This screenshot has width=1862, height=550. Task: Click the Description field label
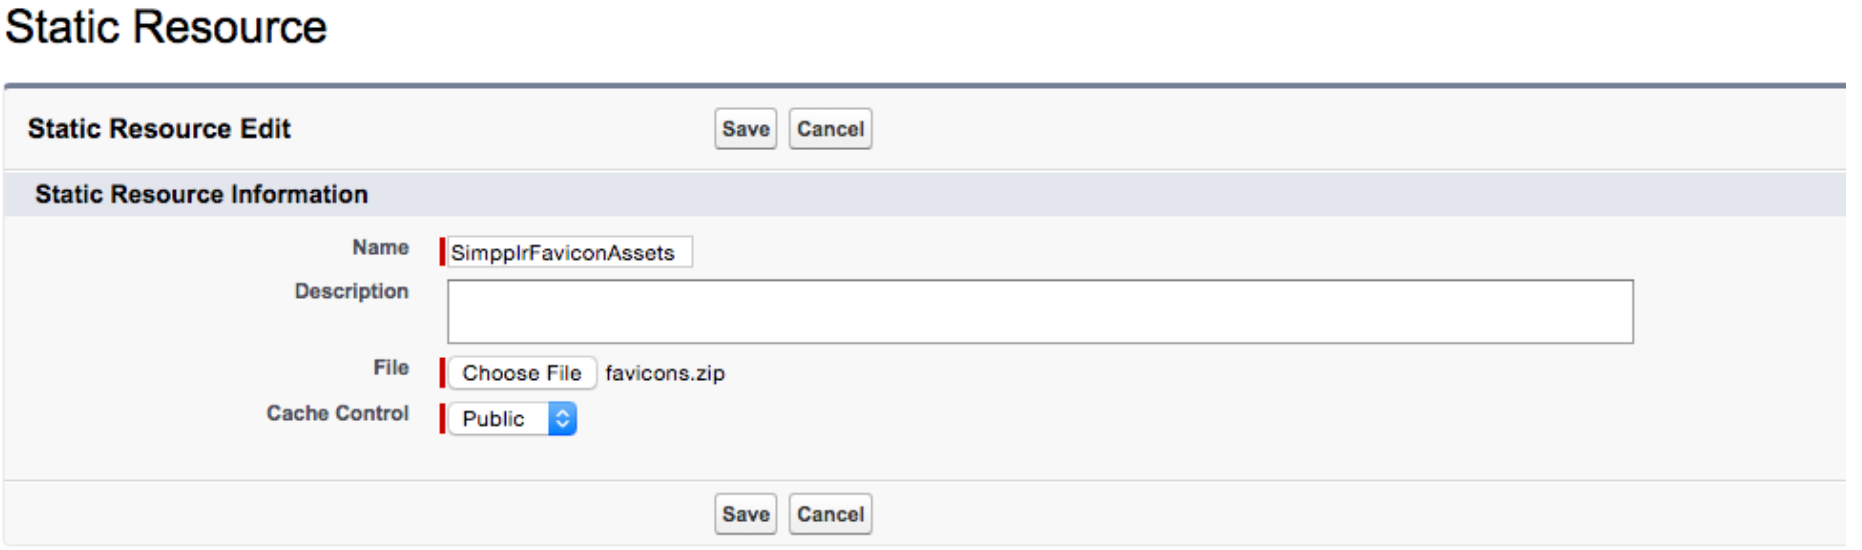click(x=351, y=291)
